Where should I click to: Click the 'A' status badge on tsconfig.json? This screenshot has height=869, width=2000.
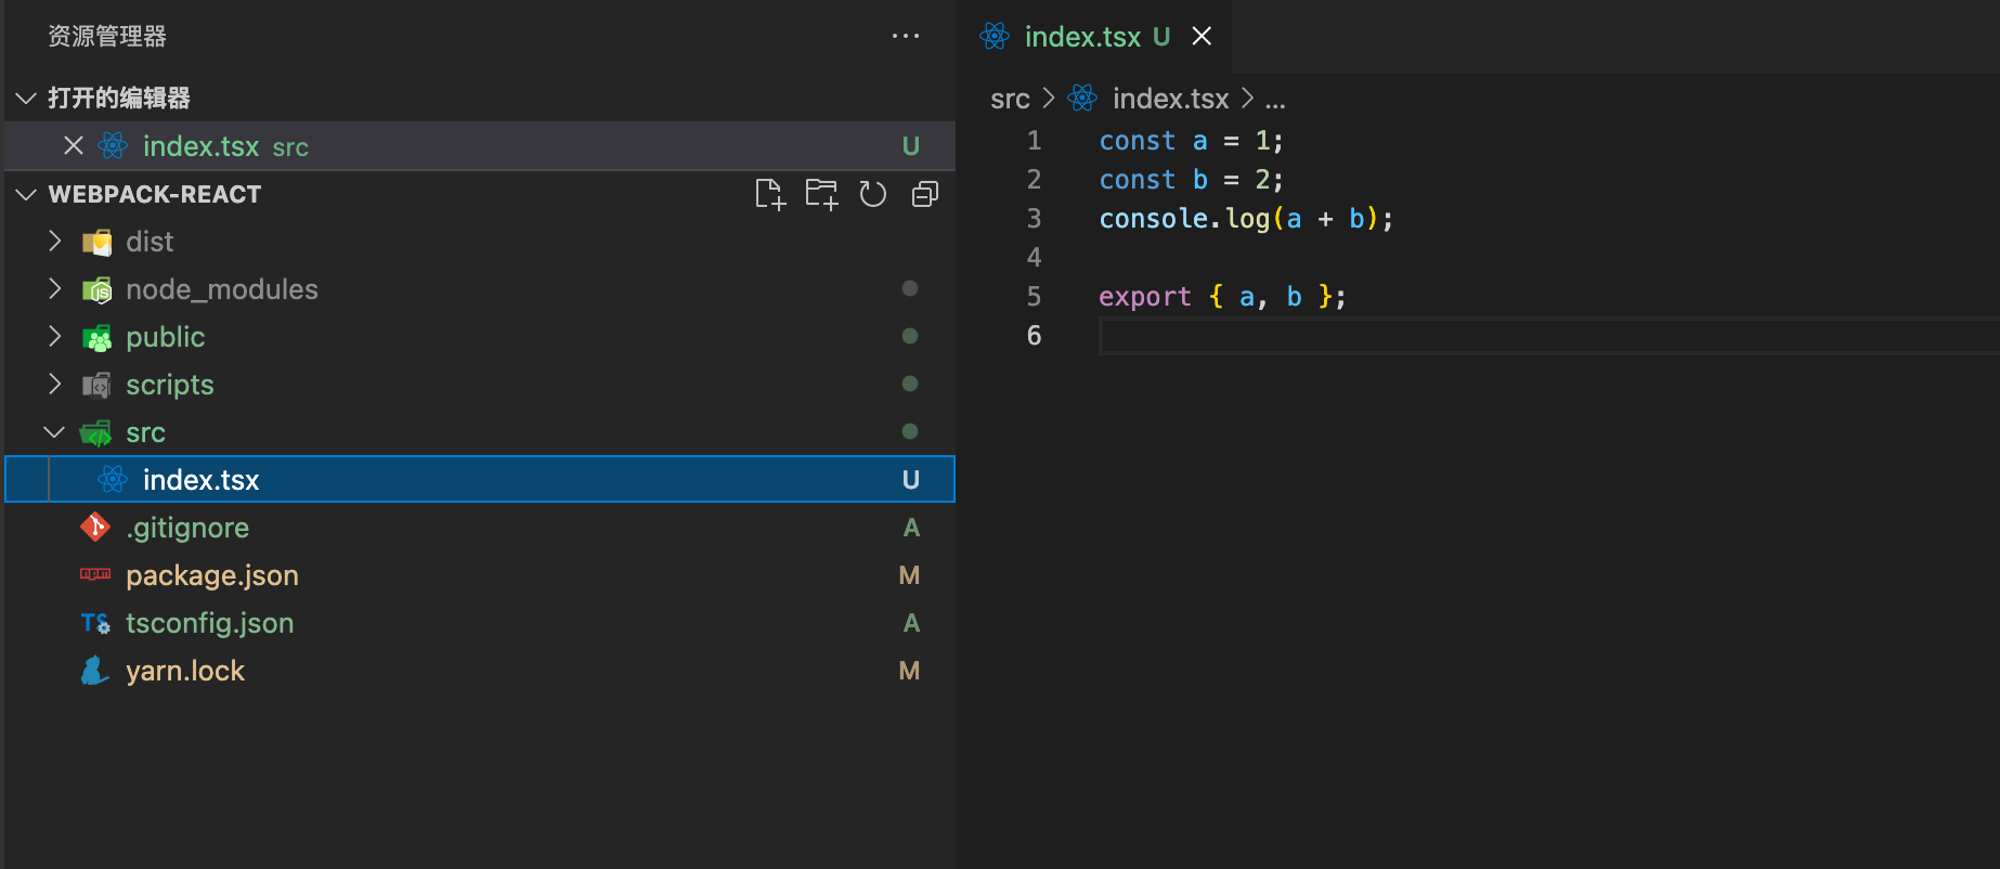[911, 623]
